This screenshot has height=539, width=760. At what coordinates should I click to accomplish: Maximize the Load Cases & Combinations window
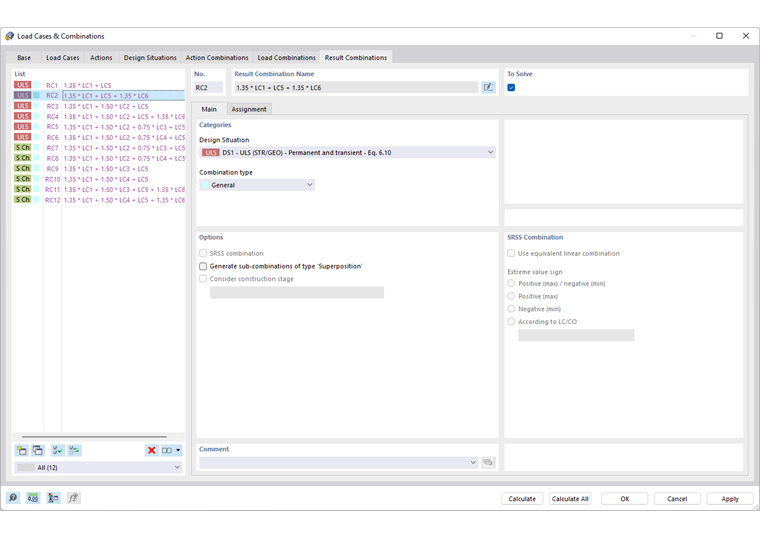pyautogui.click(x=719, y=36)
